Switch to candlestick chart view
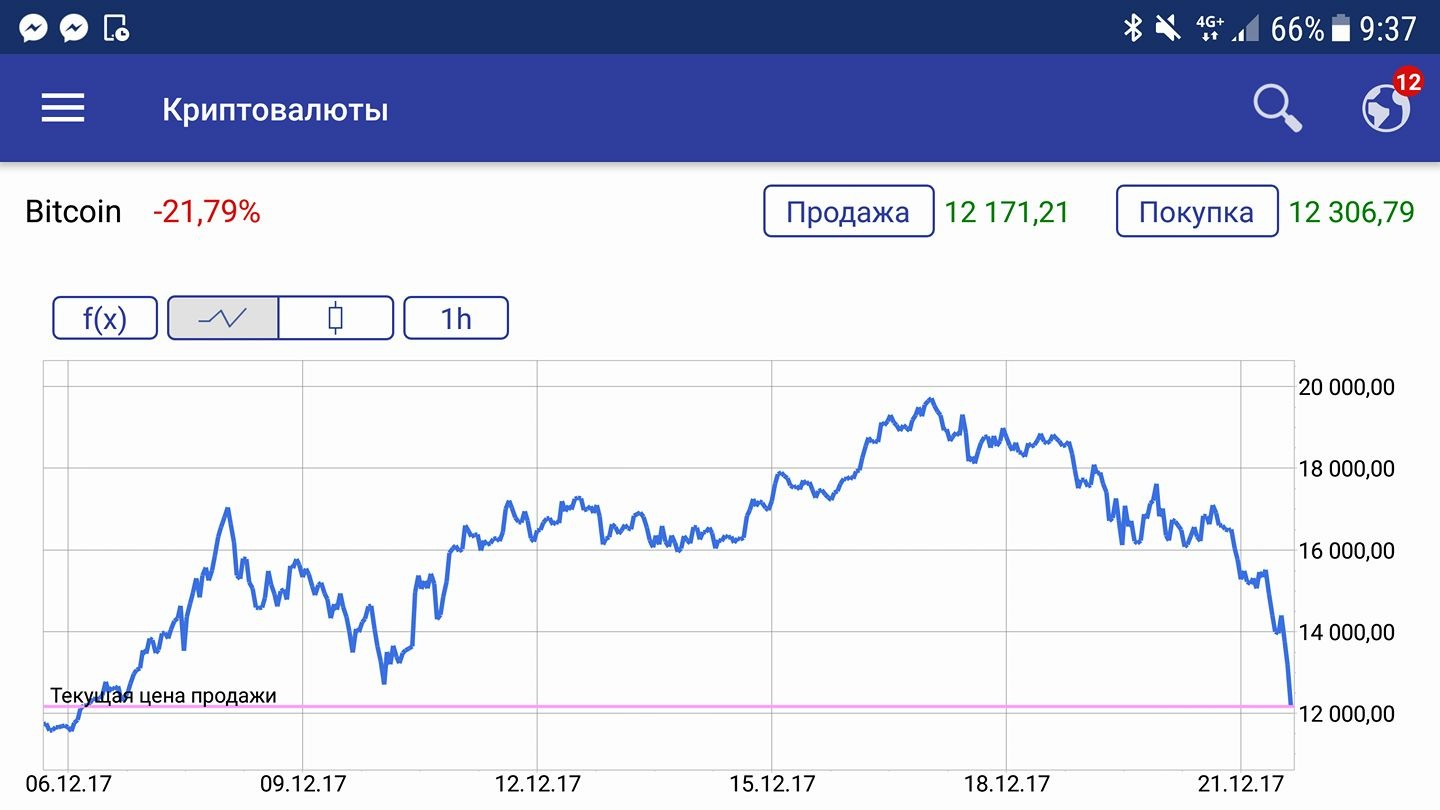1440x810 pixels. tap(335, 318)
